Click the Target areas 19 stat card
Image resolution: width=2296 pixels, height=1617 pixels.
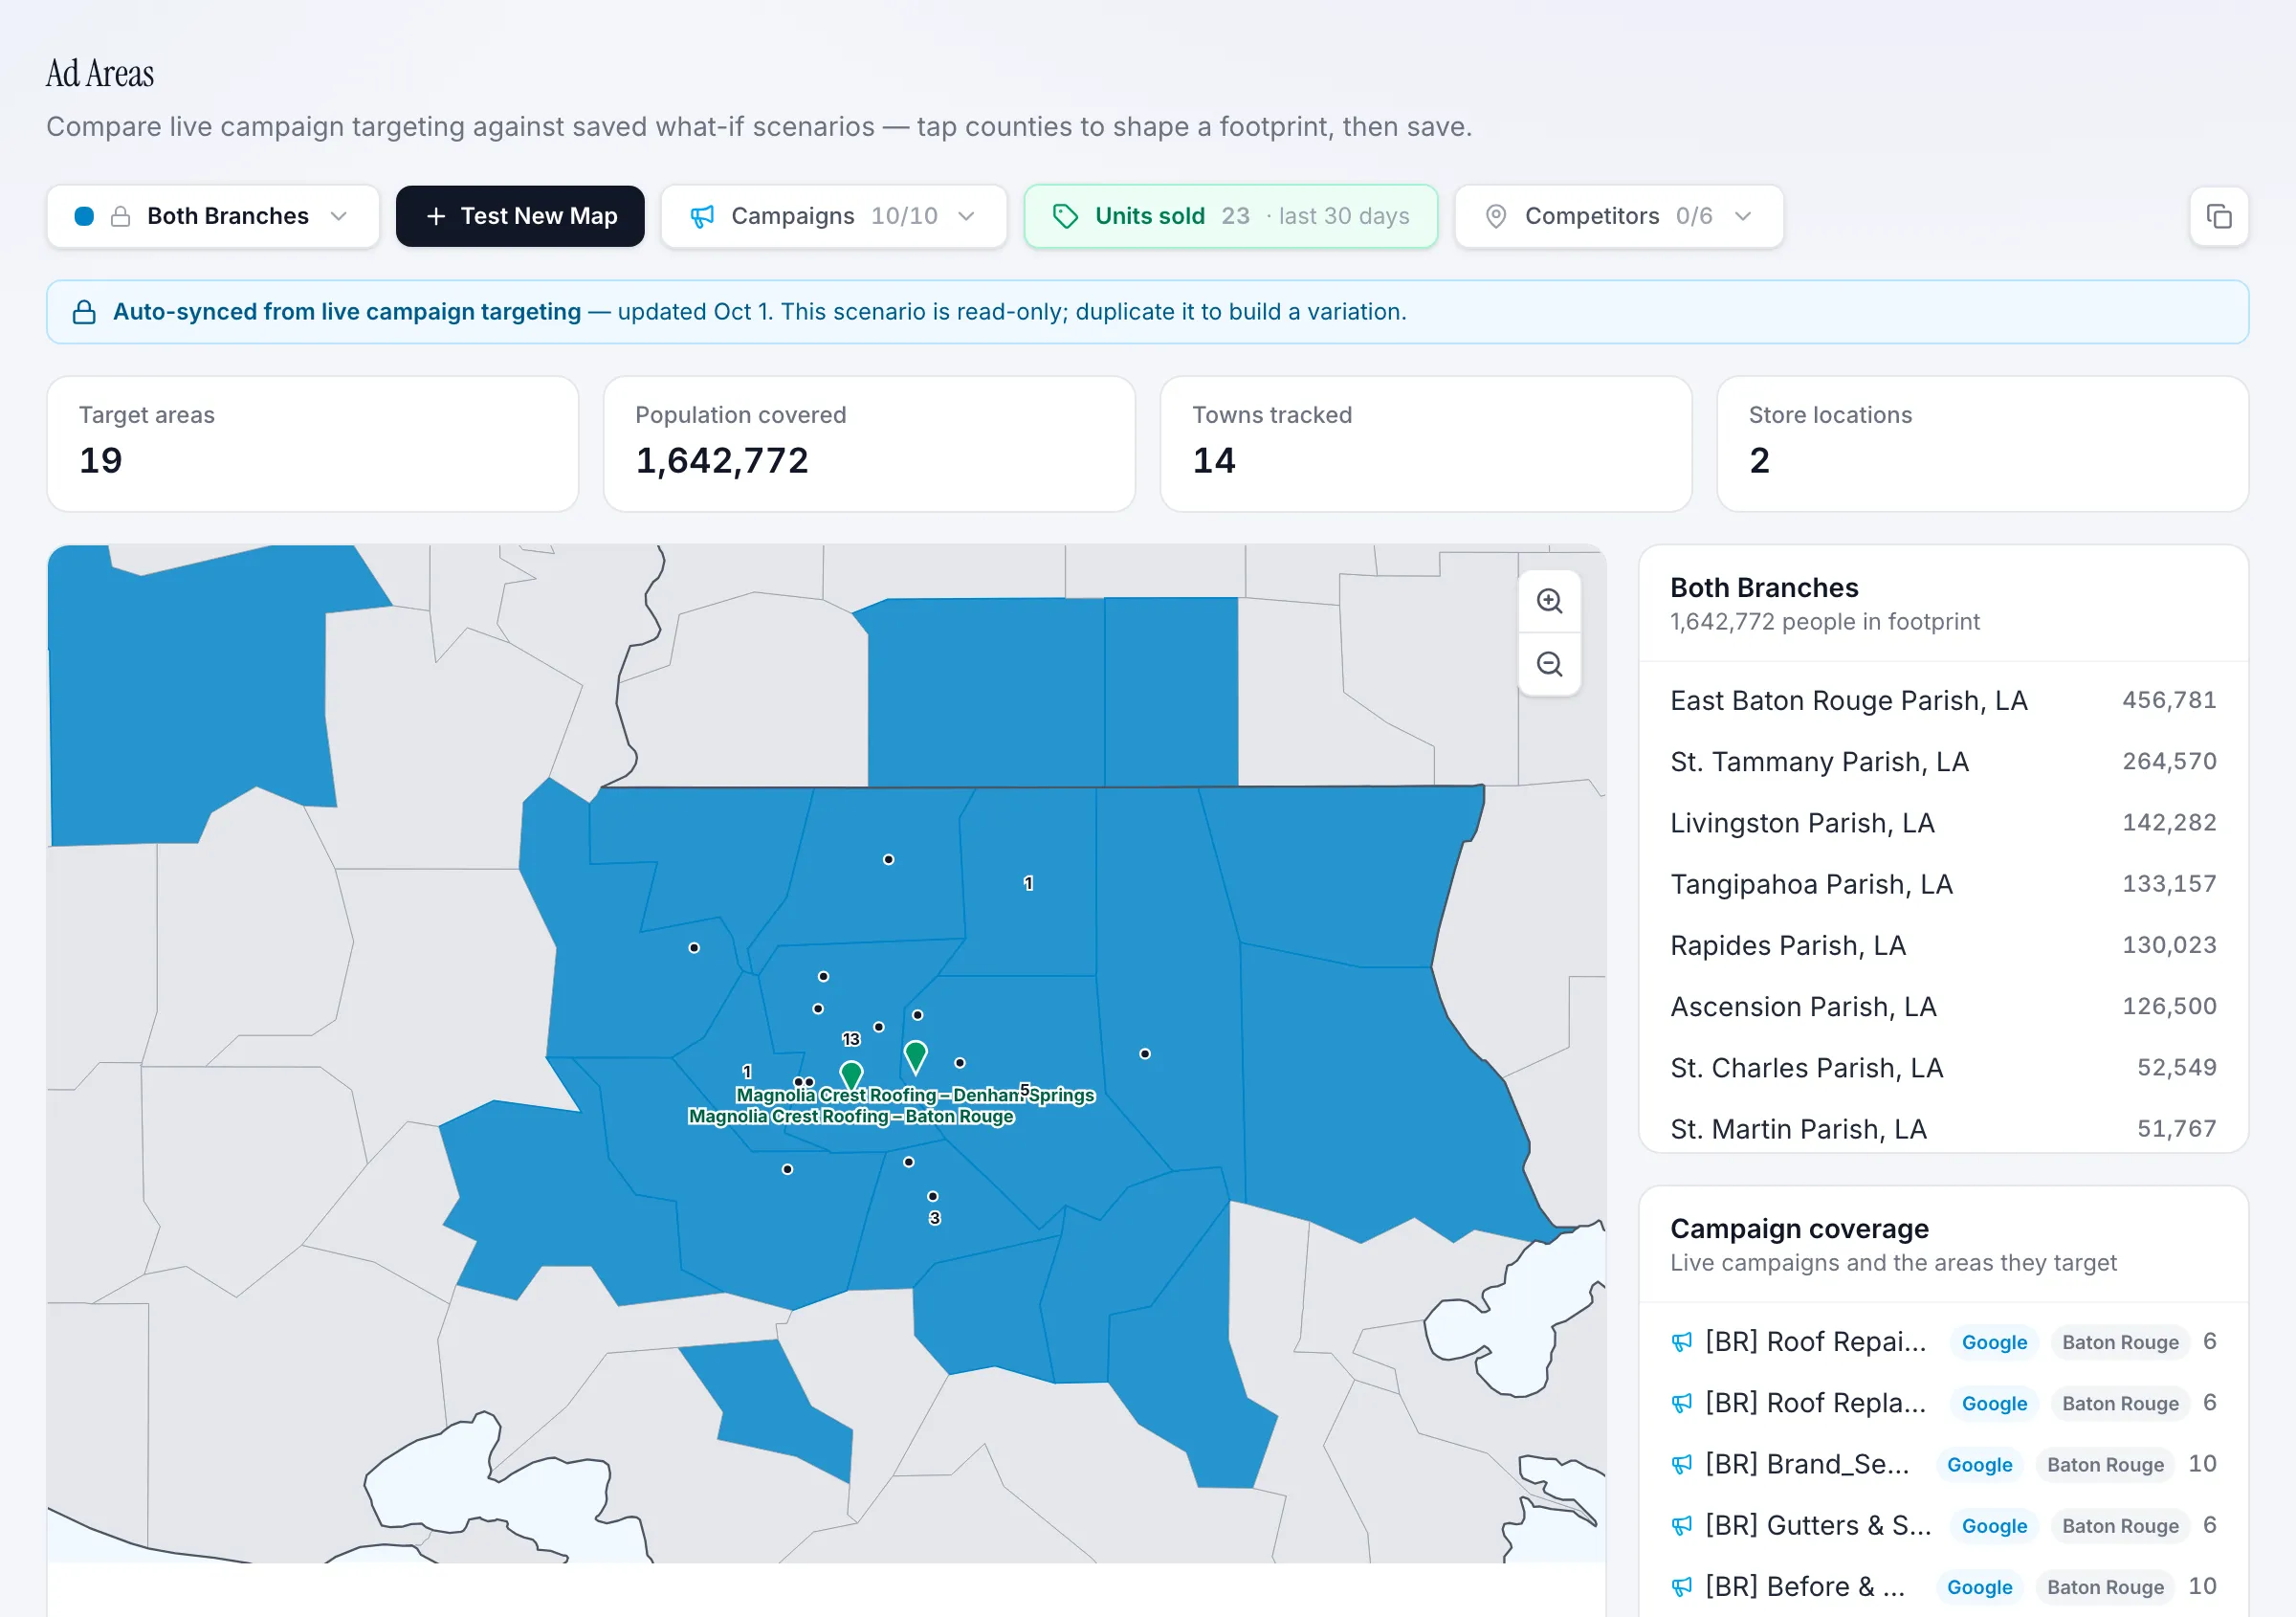coord(312,443)
